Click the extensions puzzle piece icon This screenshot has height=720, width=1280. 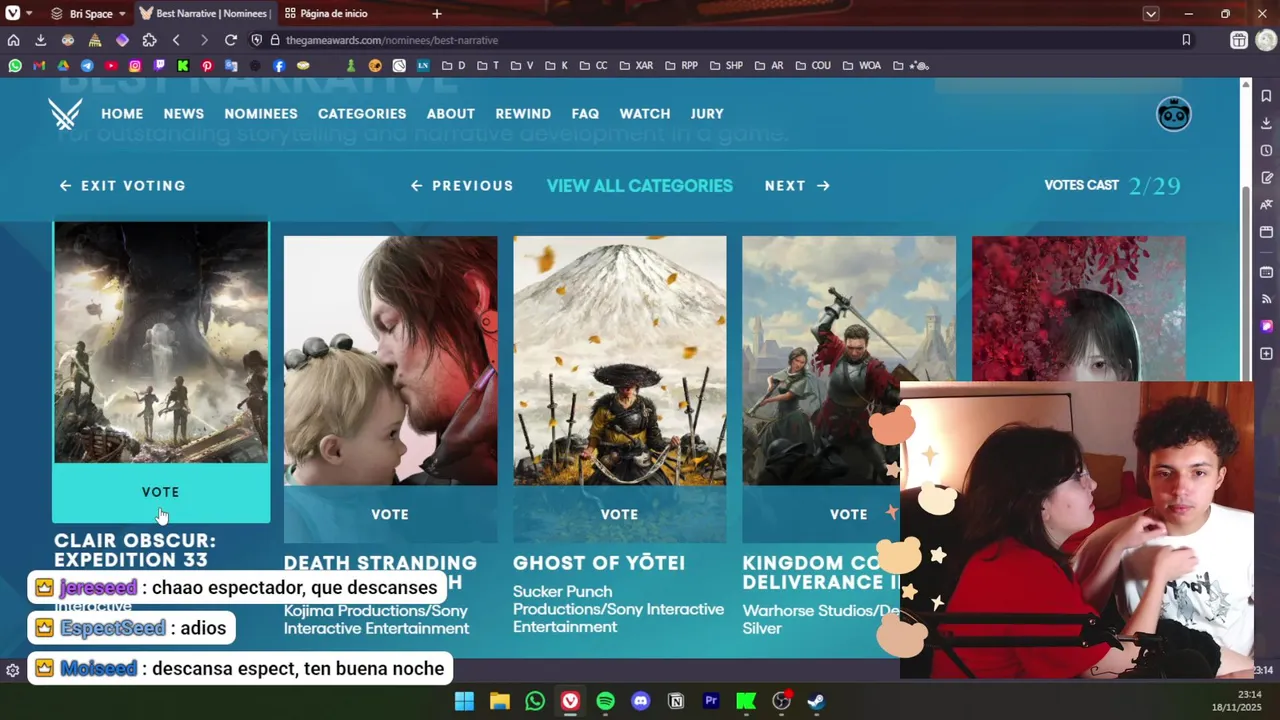pos(149,40)
